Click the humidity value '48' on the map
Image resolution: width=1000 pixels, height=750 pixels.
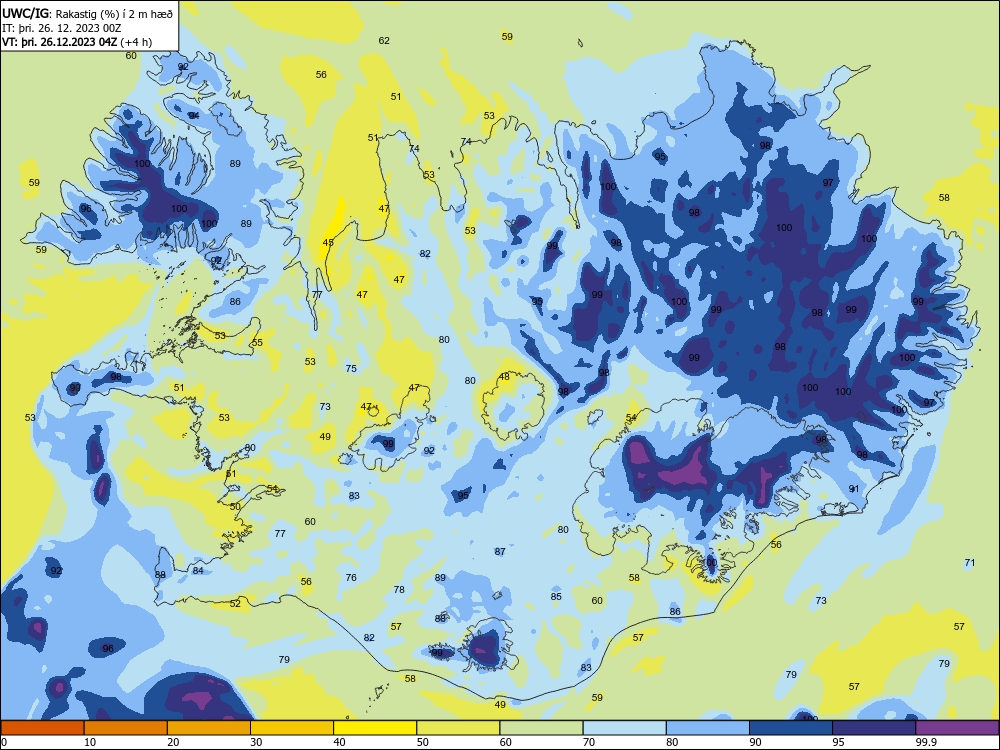pyautogui.click(x=504, y=376)
